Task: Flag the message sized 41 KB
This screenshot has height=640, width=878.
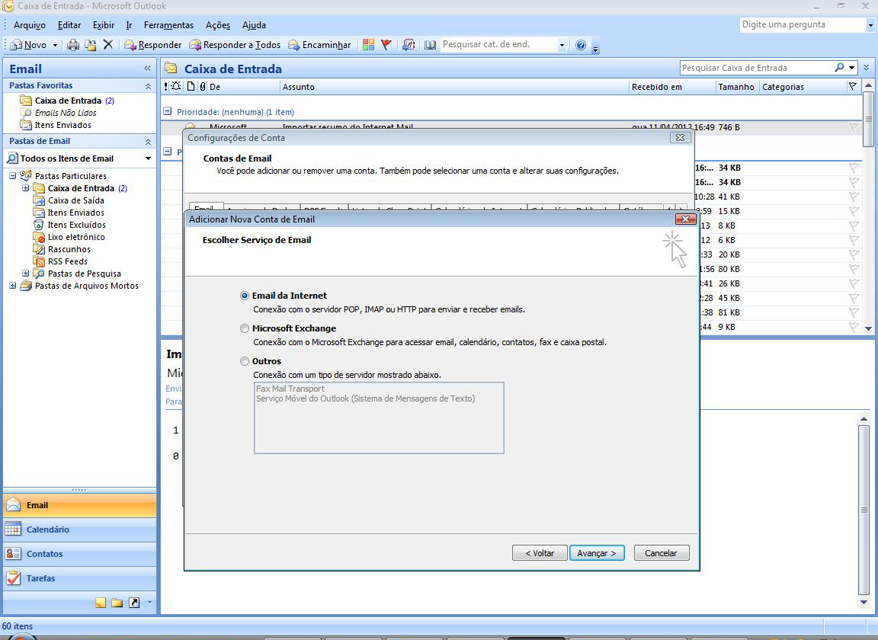Action: coord(853,197)
